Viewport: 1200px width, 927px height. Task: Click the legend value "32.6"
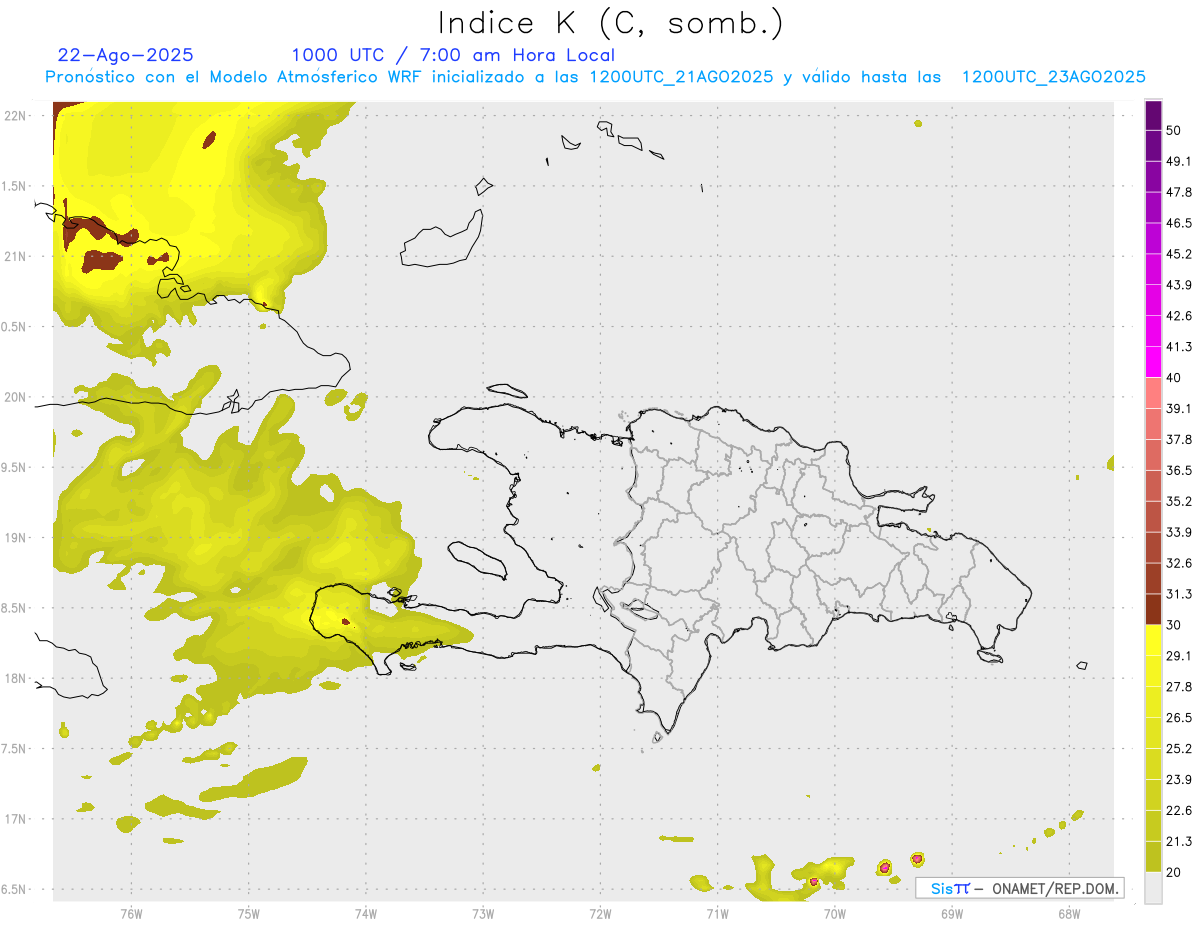tap(1179, 563)
